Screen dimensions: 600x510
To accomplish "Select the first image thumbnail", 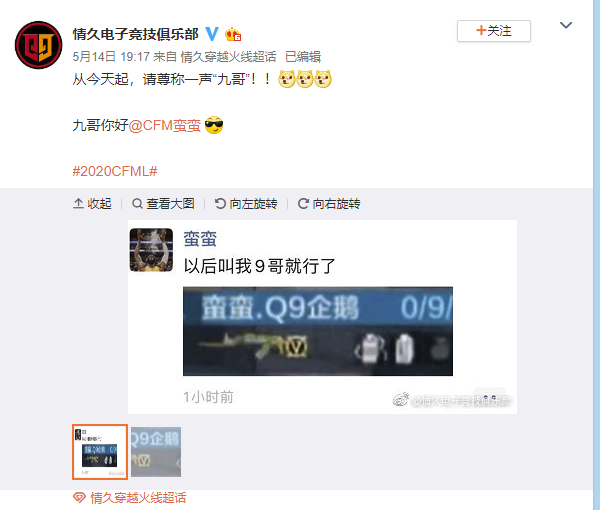I will tap(100, 452).
